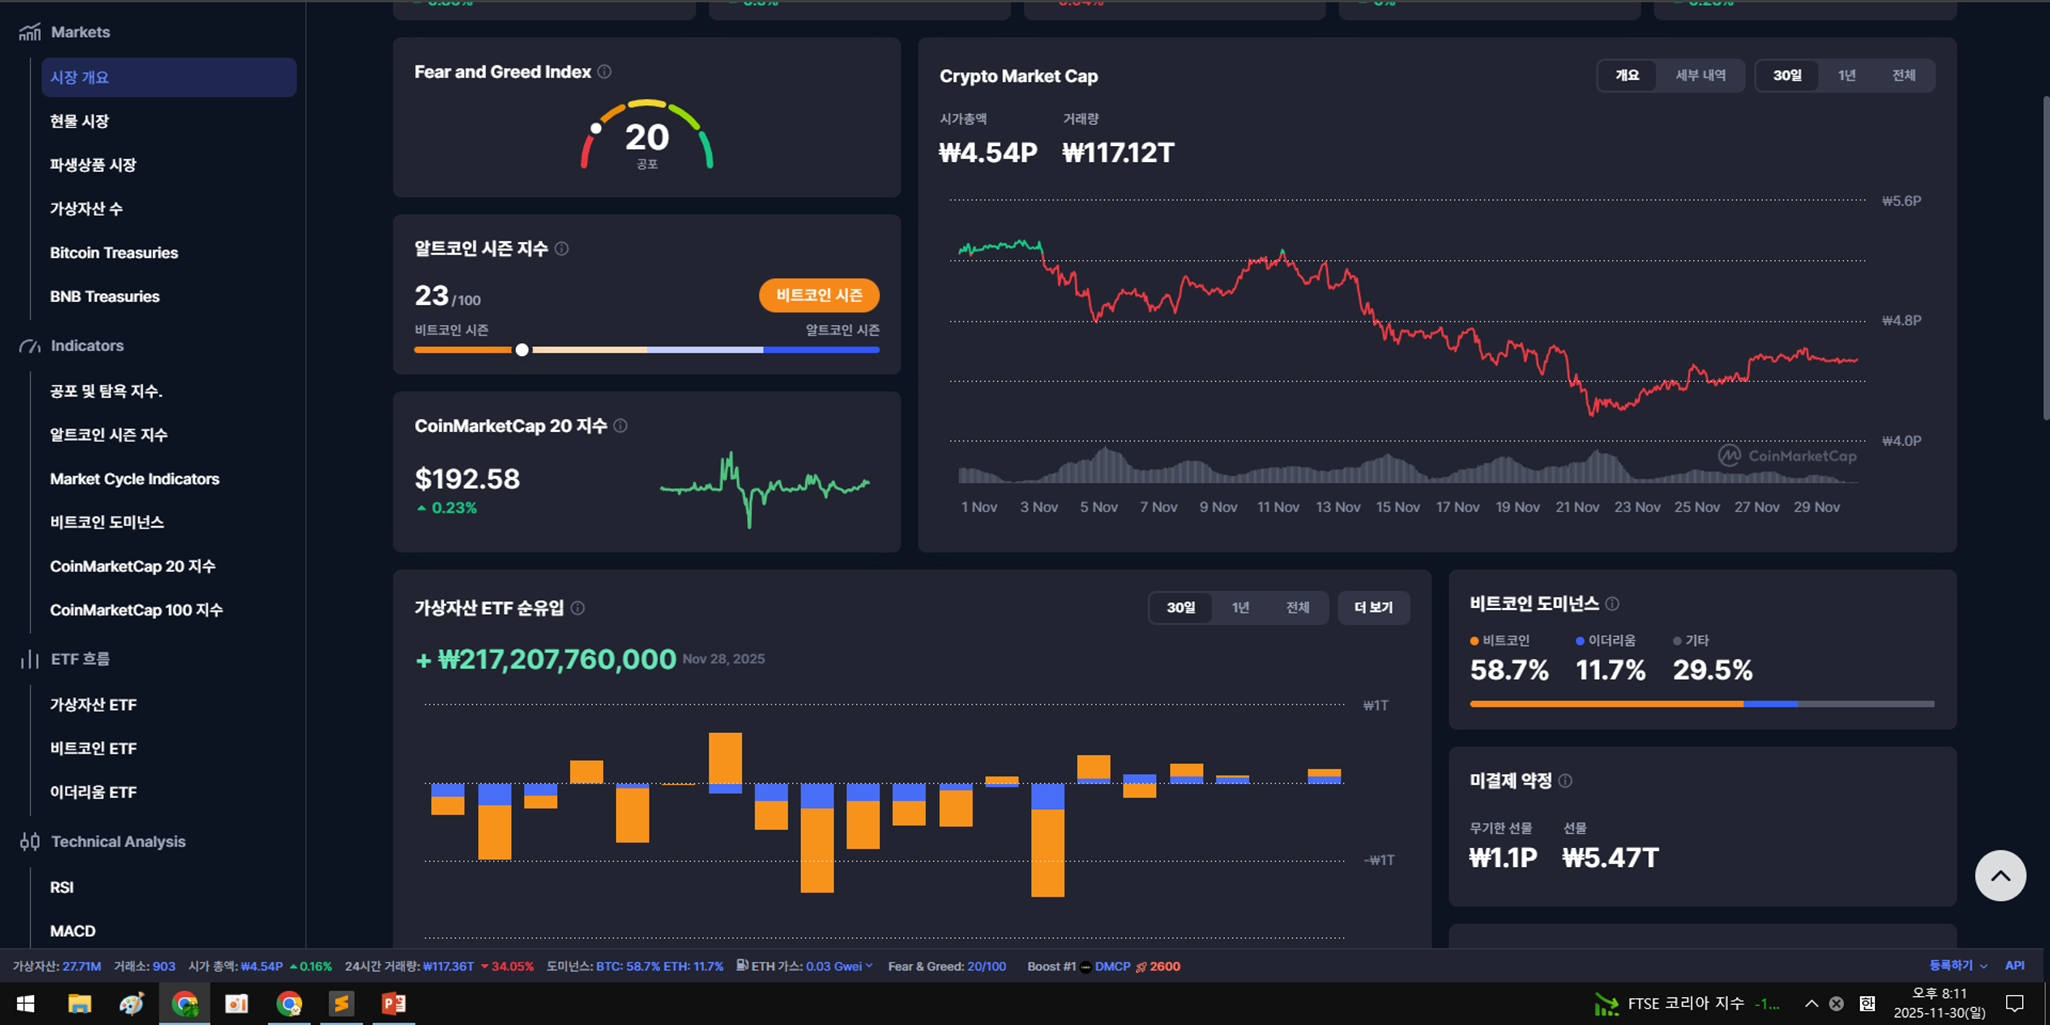
Task: Open Bitcoin Treasuries page
Action: [114, 253]
